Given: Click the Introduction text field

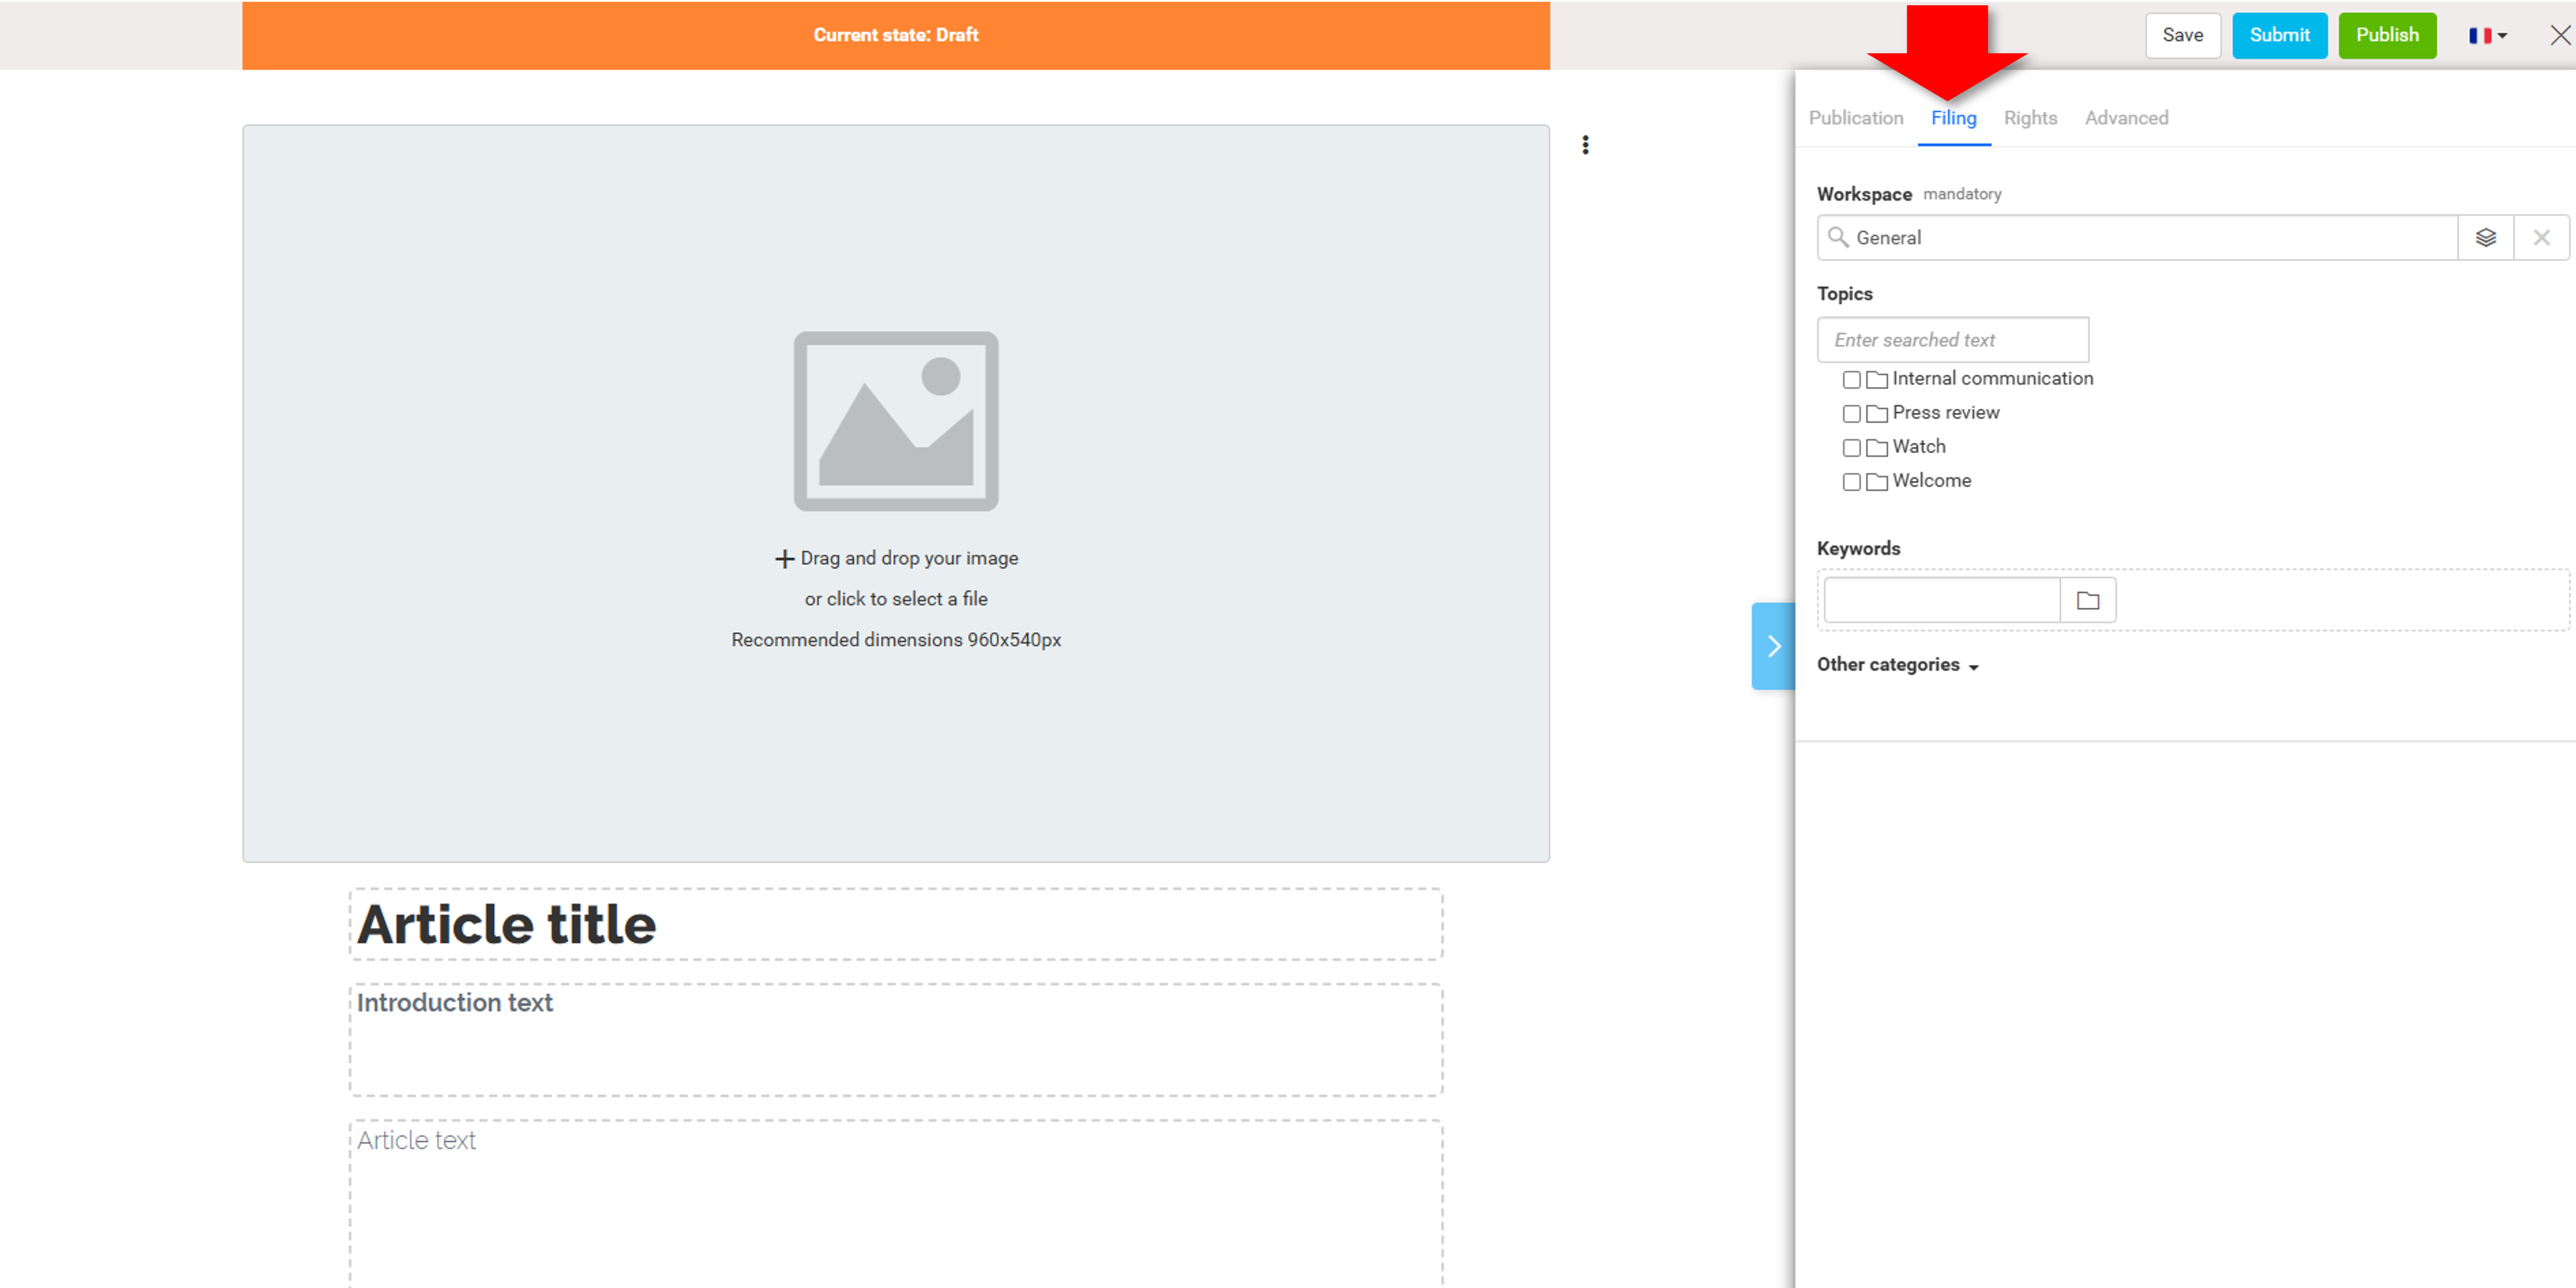Looking at the screenshot, I should coord(896,1040).
